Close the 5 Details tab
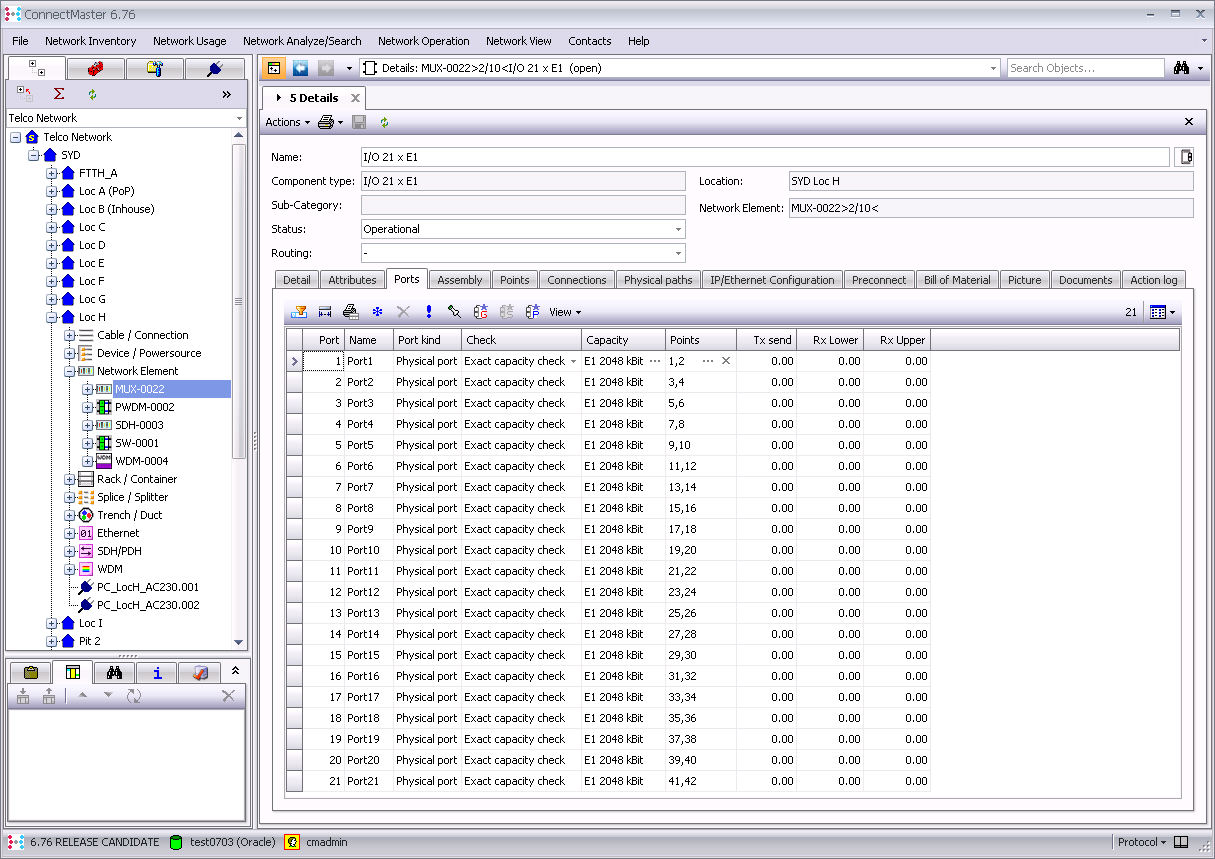The width and height of the screenshot is (1215, 859). coord(355,98)
